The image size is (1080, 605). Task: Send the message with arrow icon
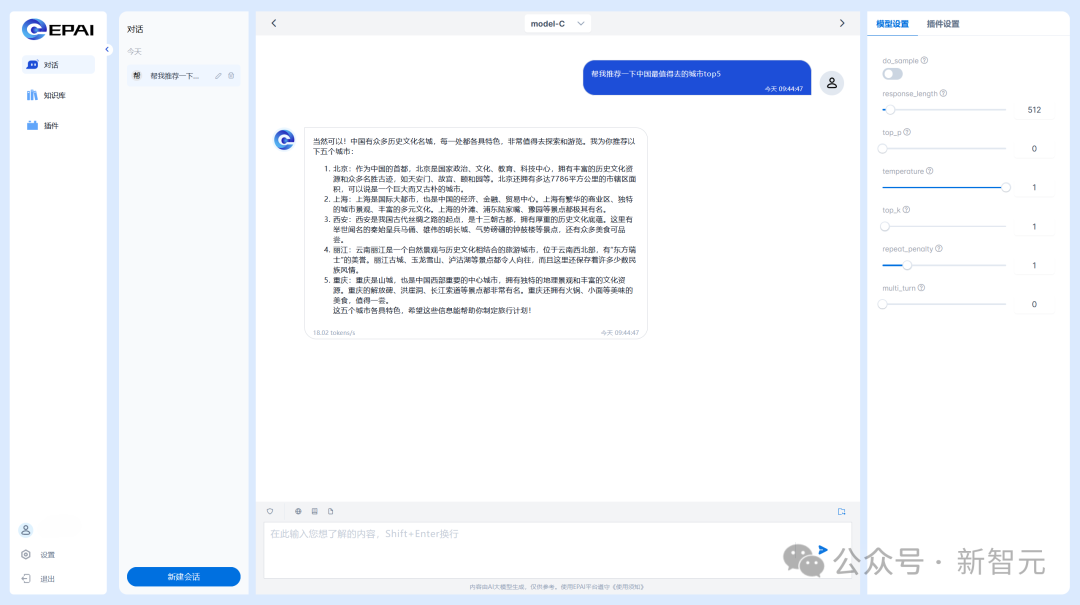click(x=823, y=549)
